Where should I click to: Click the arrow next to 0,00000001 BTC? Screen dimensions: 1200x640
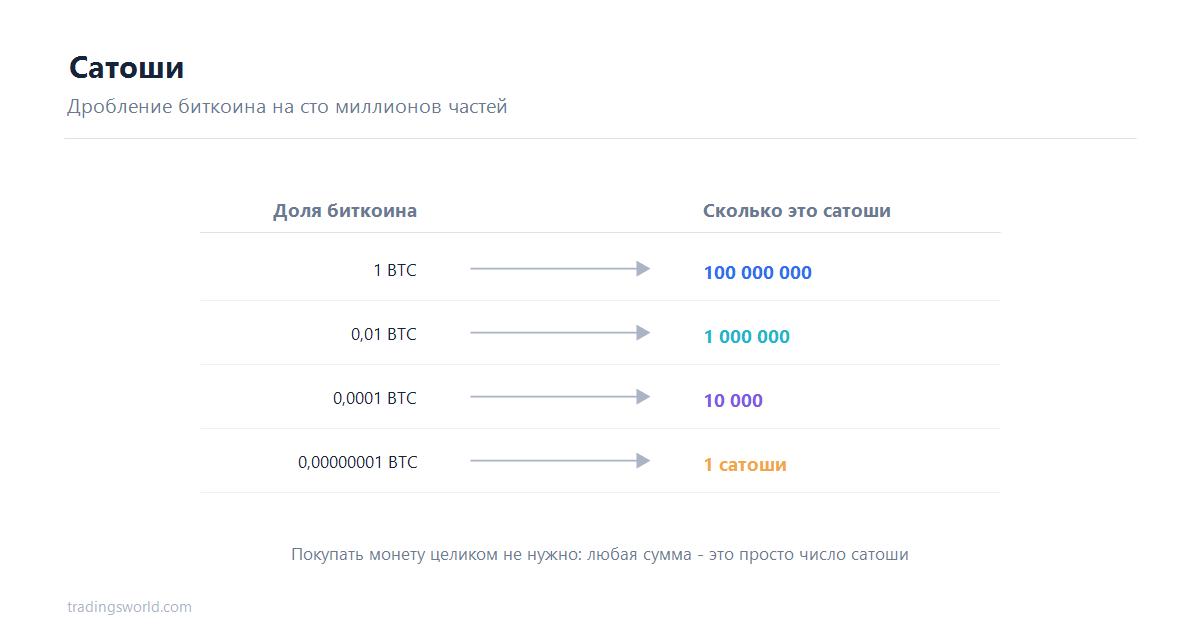(x=560, y=461)
